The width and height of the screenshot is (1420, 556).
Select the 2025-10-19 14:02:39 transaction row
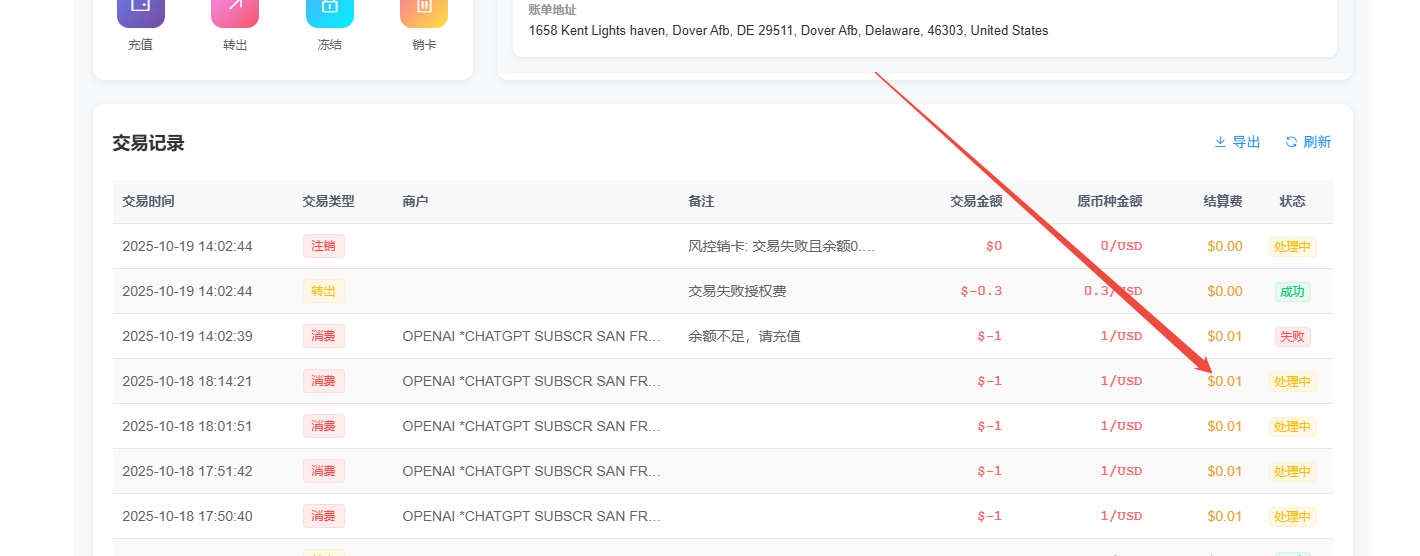722,336
